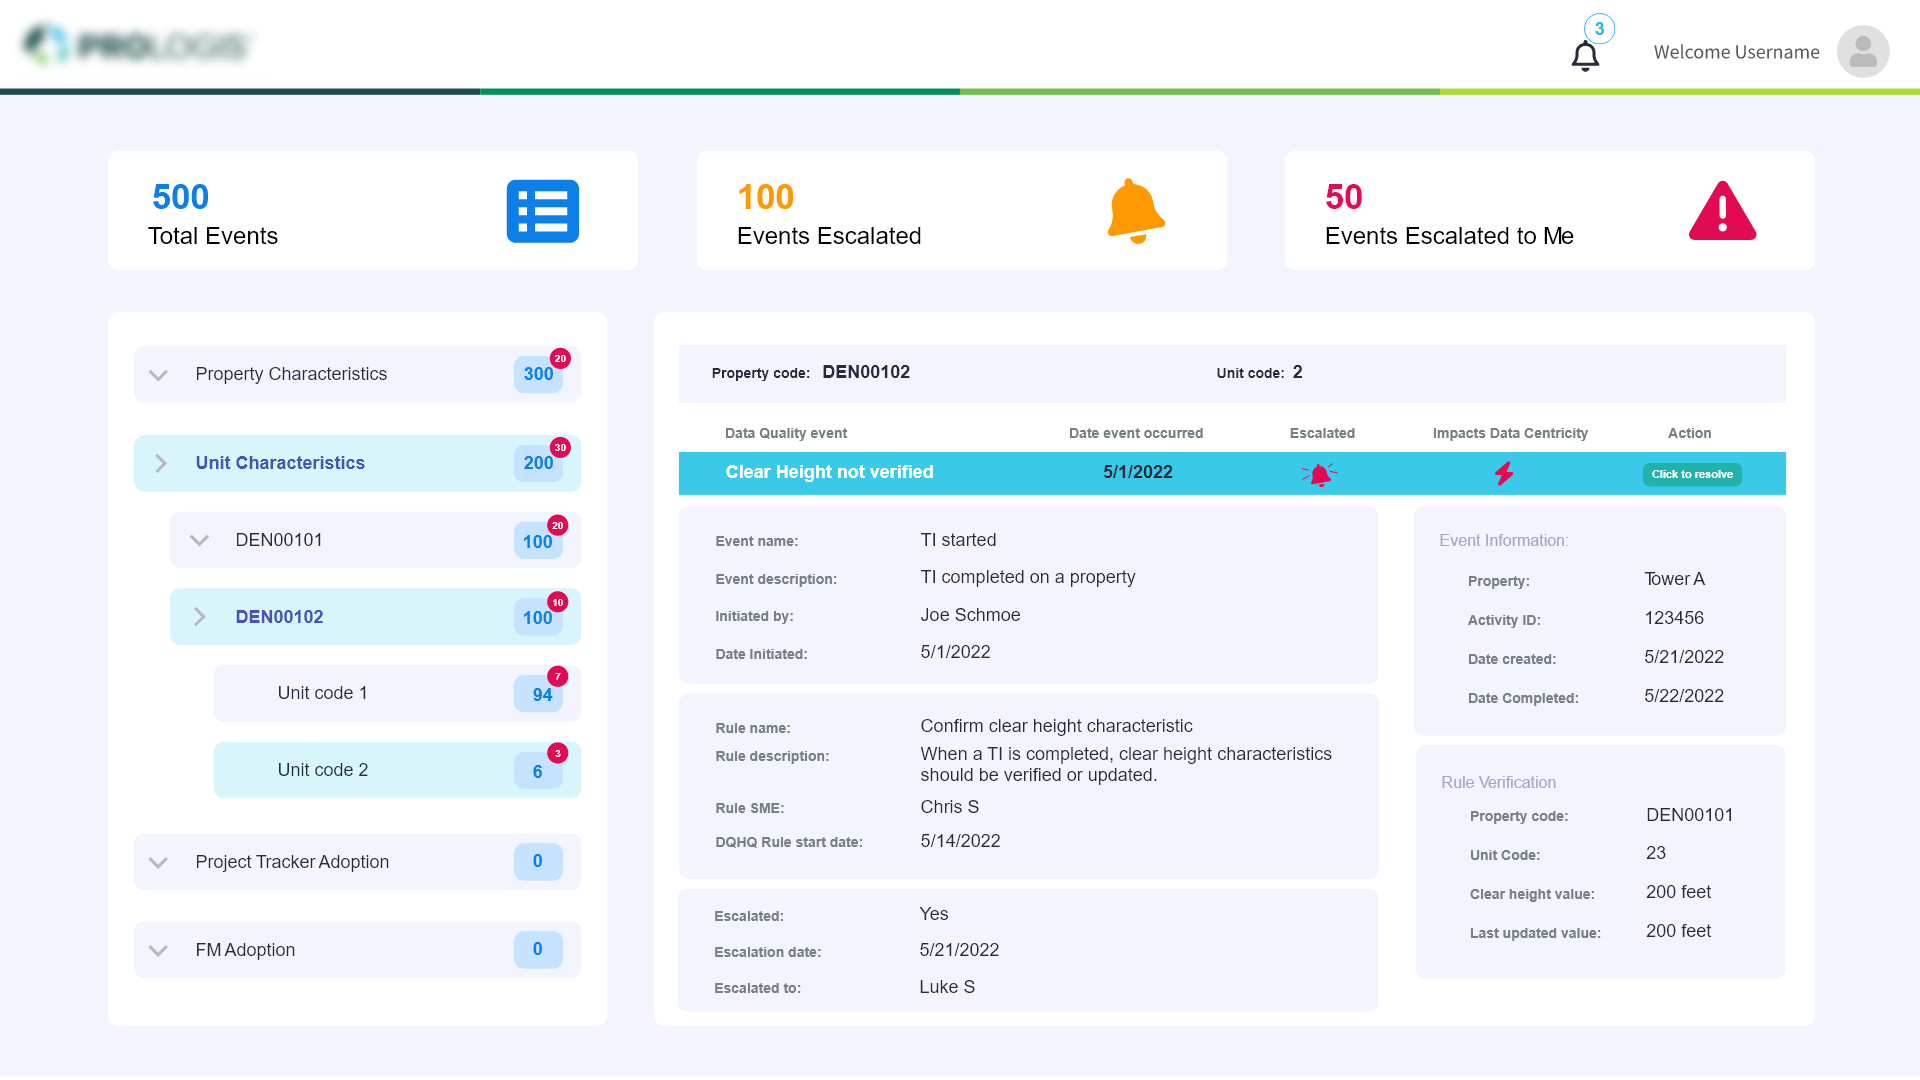The height and width of the screenshot is (1080, 1920).
Task: Click the red warning triangle icon
Action: click(x=1722, y=211)
